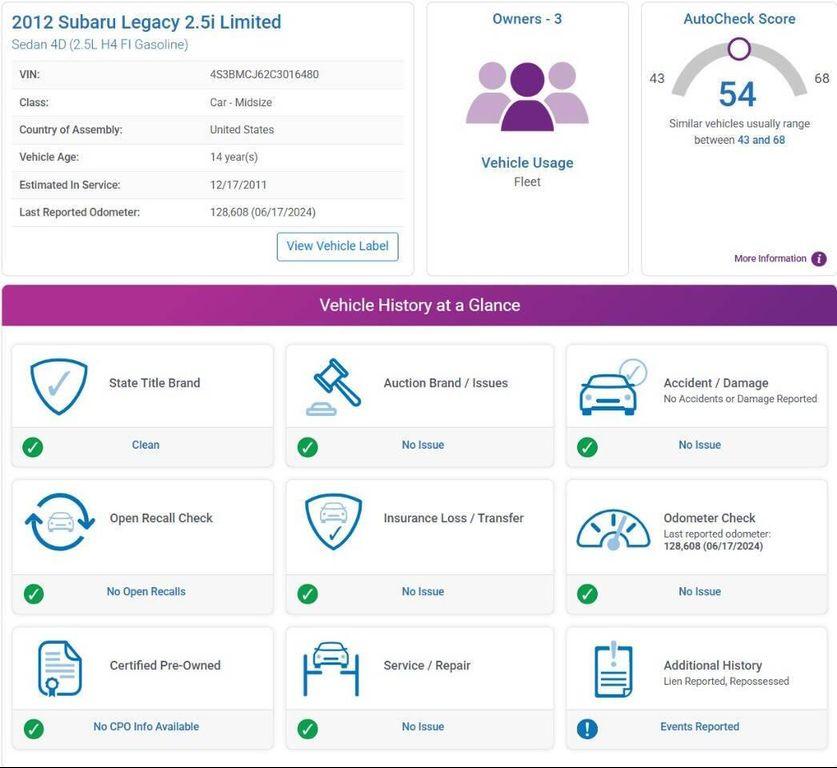Click the Owners - 3 heading
Screen dimensions: 837x768
point(527,19)
